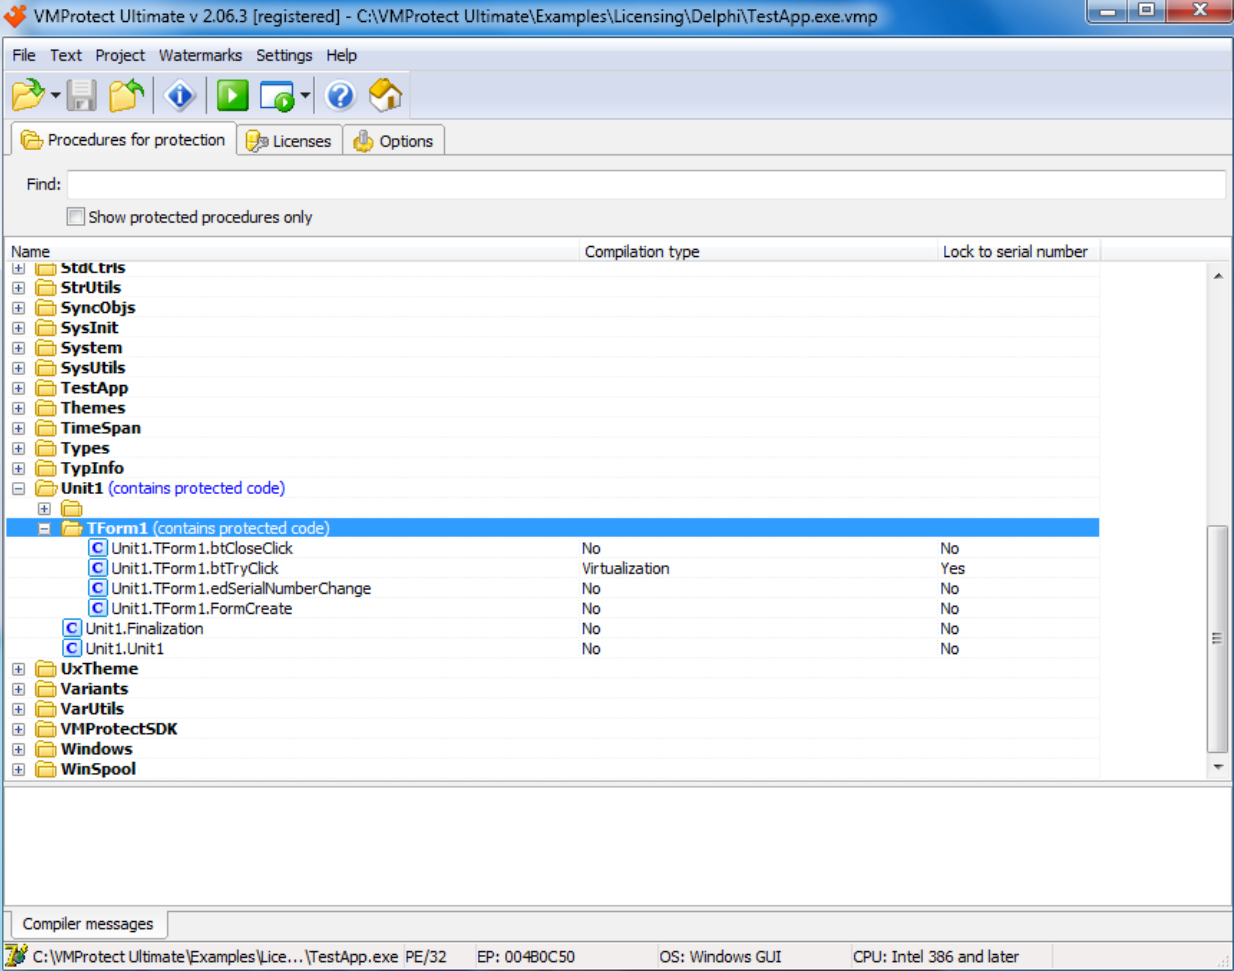Select the TimeSpan folder
The width and height of the screenshot is (1234, 971).
coord(100,428)
